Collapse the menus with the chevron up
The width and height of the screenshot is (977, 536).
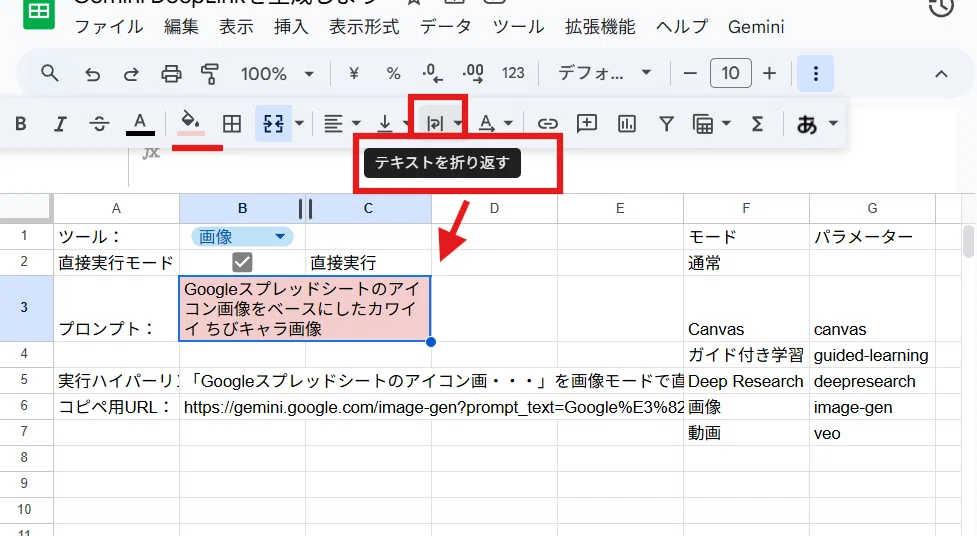pos(941,74)
